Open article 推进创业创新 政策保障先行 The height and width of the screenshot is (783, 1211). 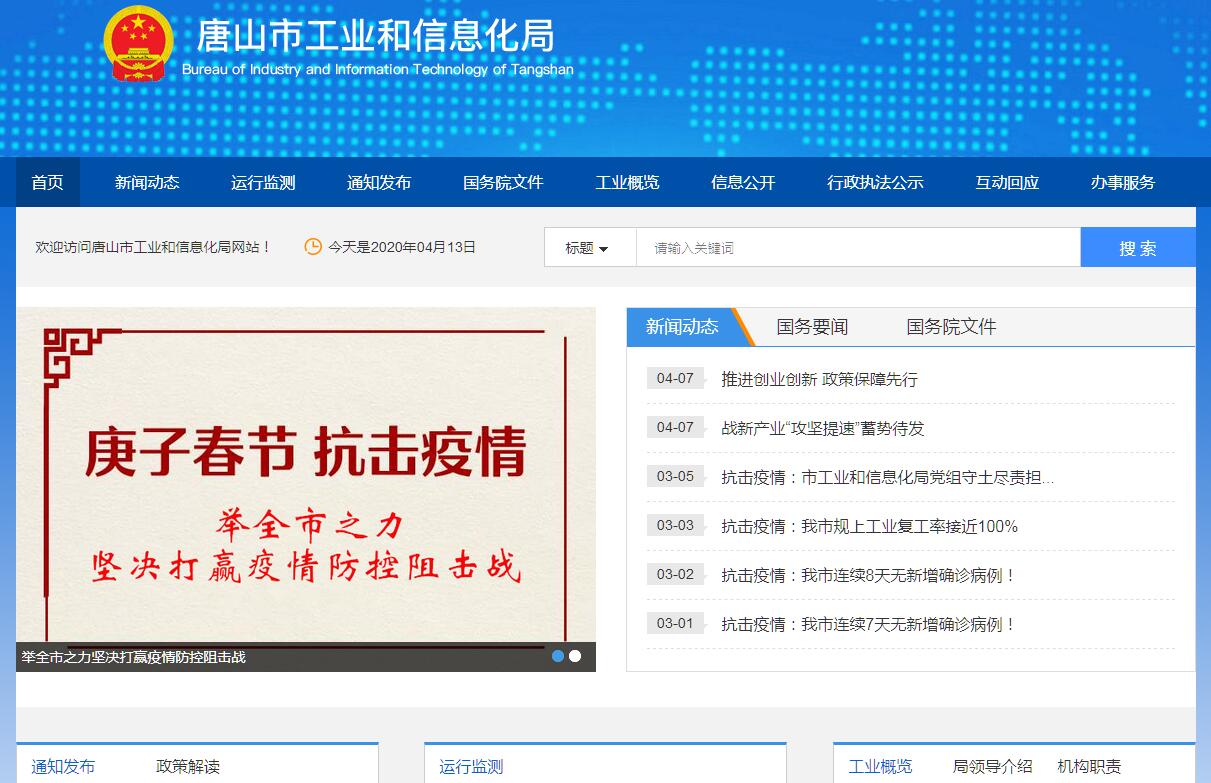[819, 379]
